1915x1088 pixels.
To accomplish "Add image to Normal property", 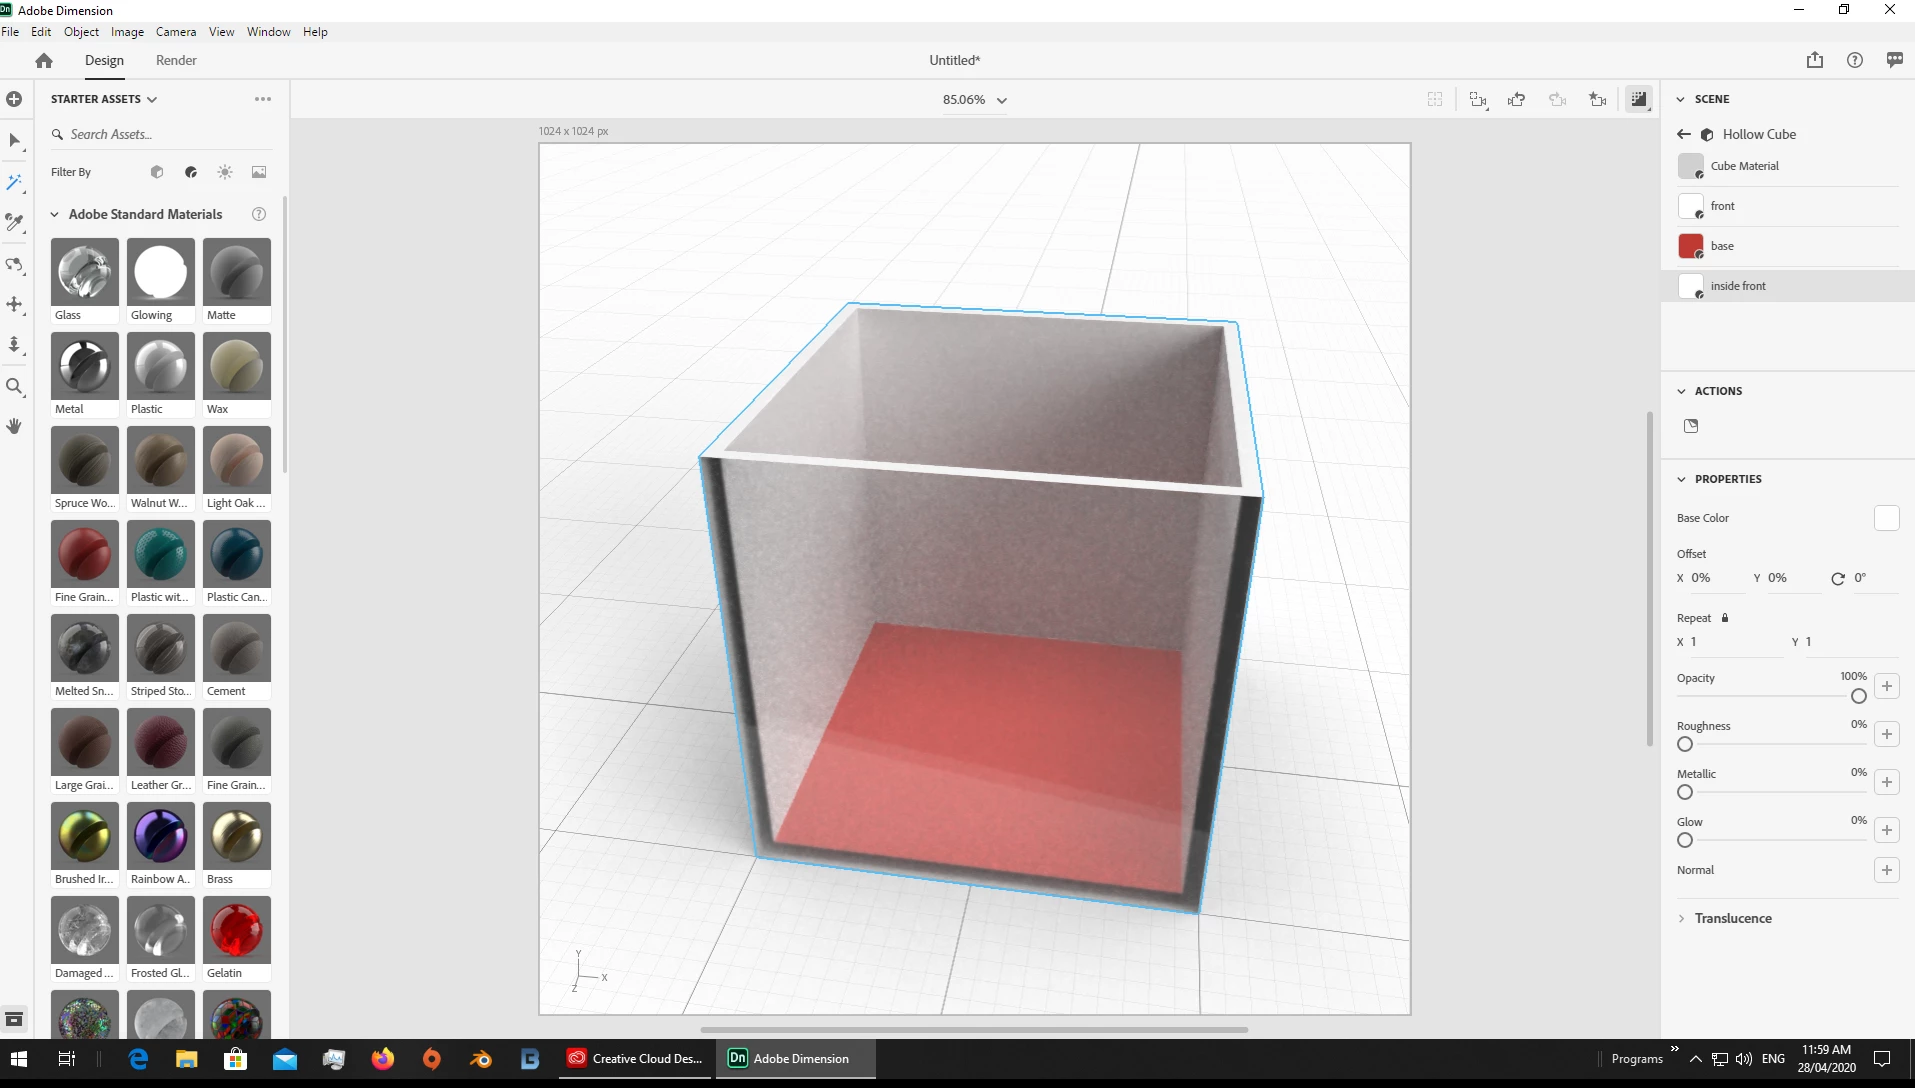I will tap(1887, 870).
